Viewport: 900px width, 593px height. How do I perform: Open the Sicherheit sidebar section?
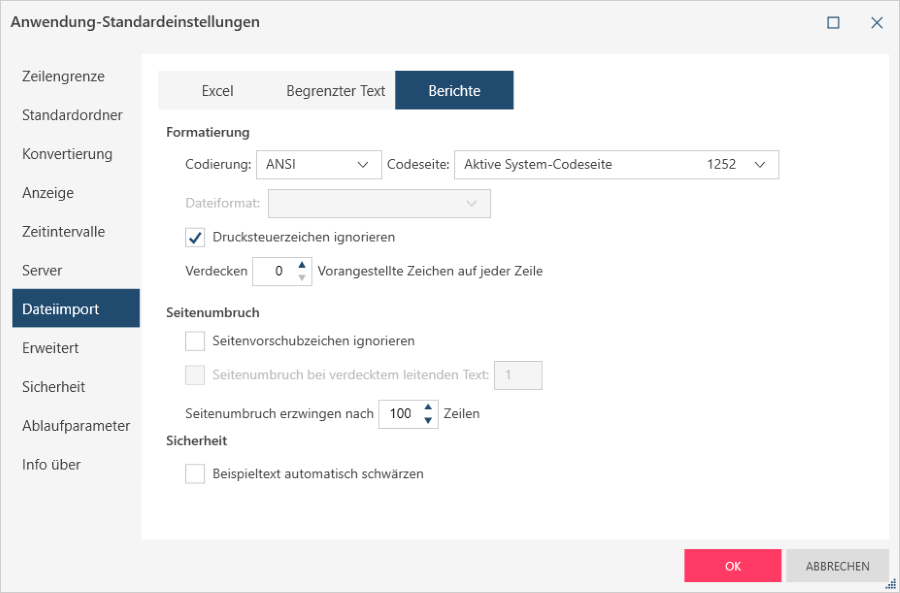53,387
